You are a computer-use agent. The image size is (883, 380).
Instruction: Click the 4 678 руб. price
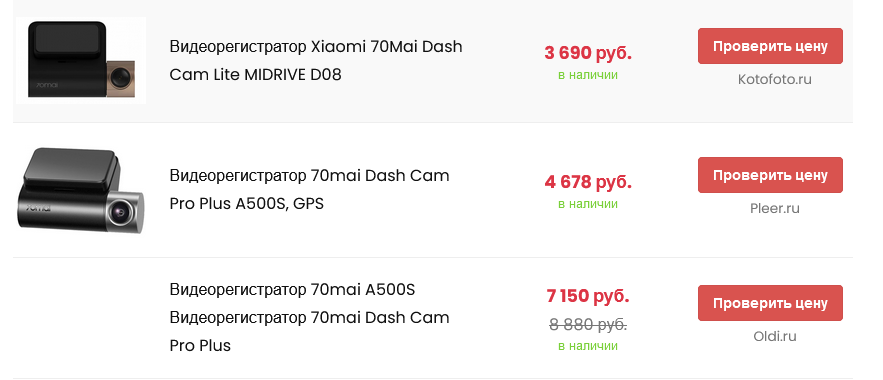coord(588,182)
